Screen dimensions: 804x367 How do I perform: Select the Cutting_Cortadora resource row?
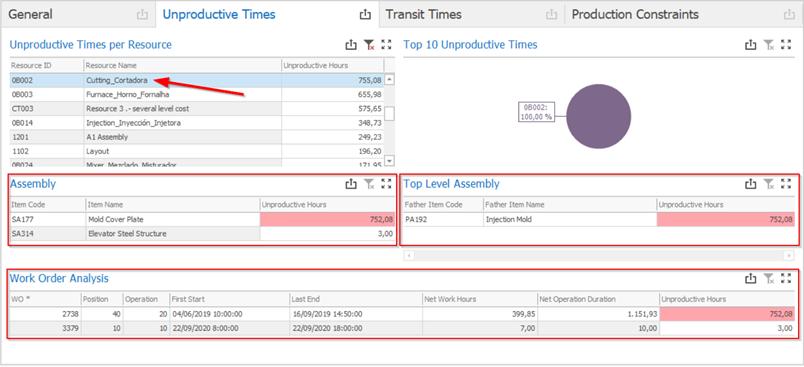coord(197,80)
